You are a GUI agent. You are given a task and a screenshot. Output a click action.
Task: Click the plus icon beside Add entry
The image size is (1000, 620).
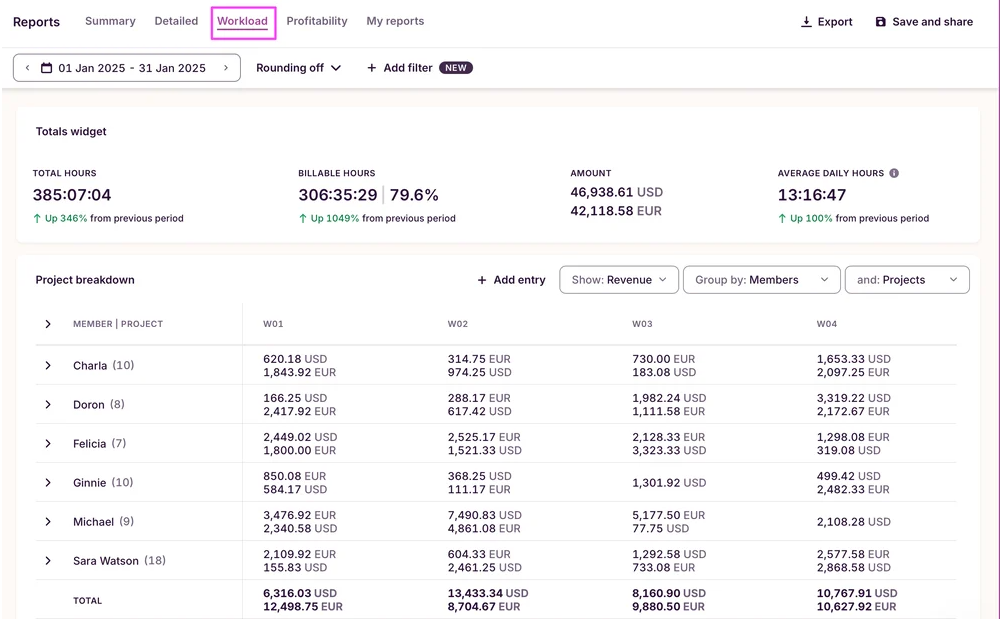482,280
